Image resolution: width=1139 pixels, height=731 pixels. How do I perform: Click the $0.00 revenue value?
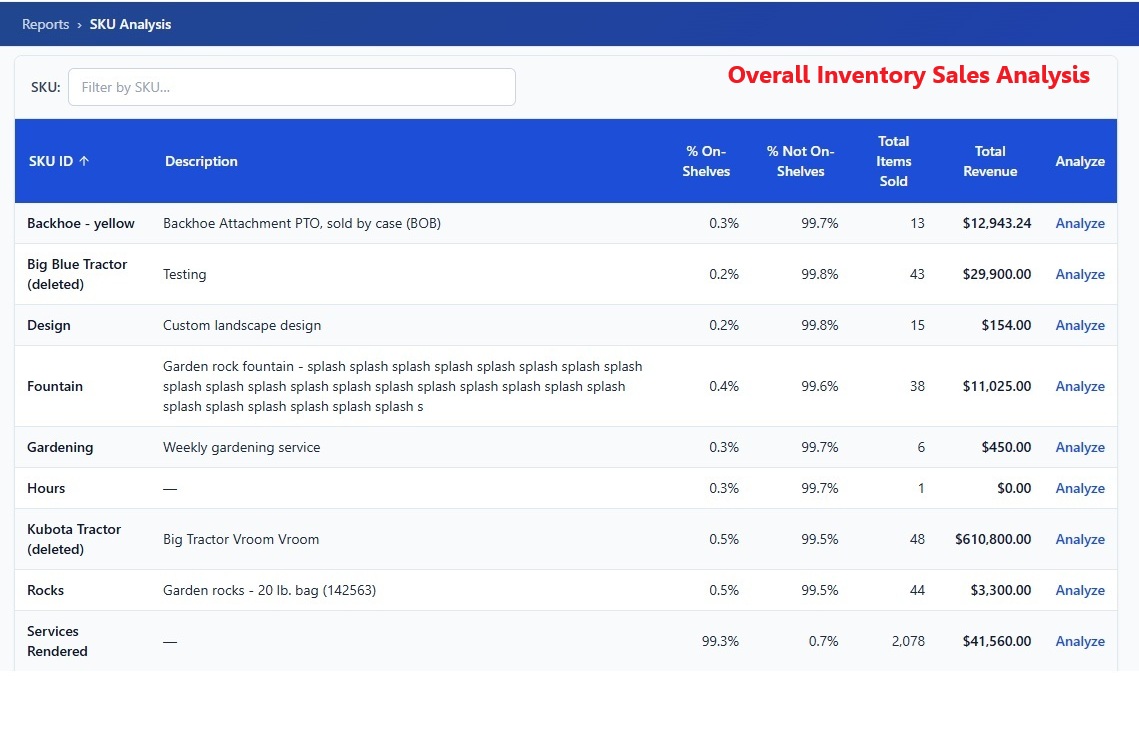pyautogui.click(x=1014, y=488)
